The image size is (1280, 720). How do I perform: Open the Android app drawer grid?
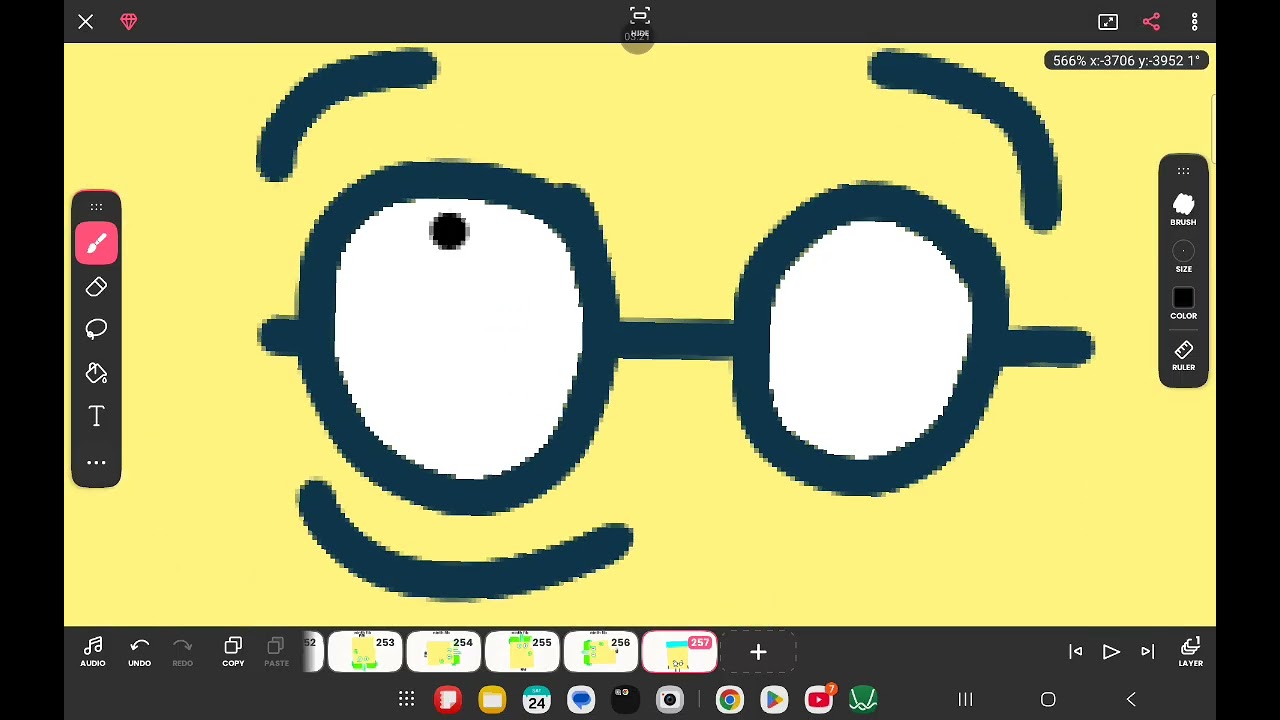(406, 699)
